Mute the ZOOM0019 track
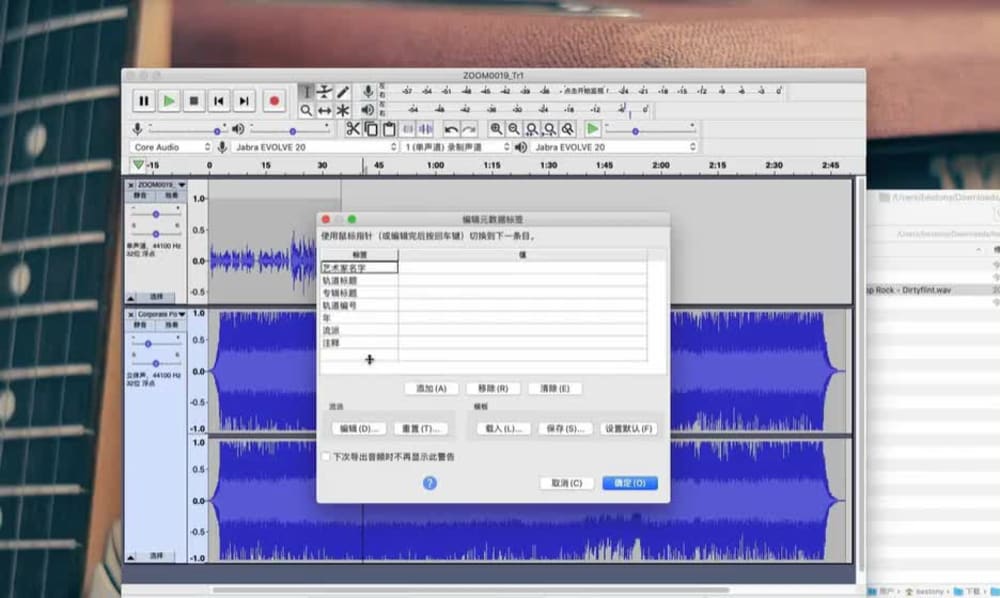Image resolution: width=1000 pixels, height=598 pixels. pos(140,196)
